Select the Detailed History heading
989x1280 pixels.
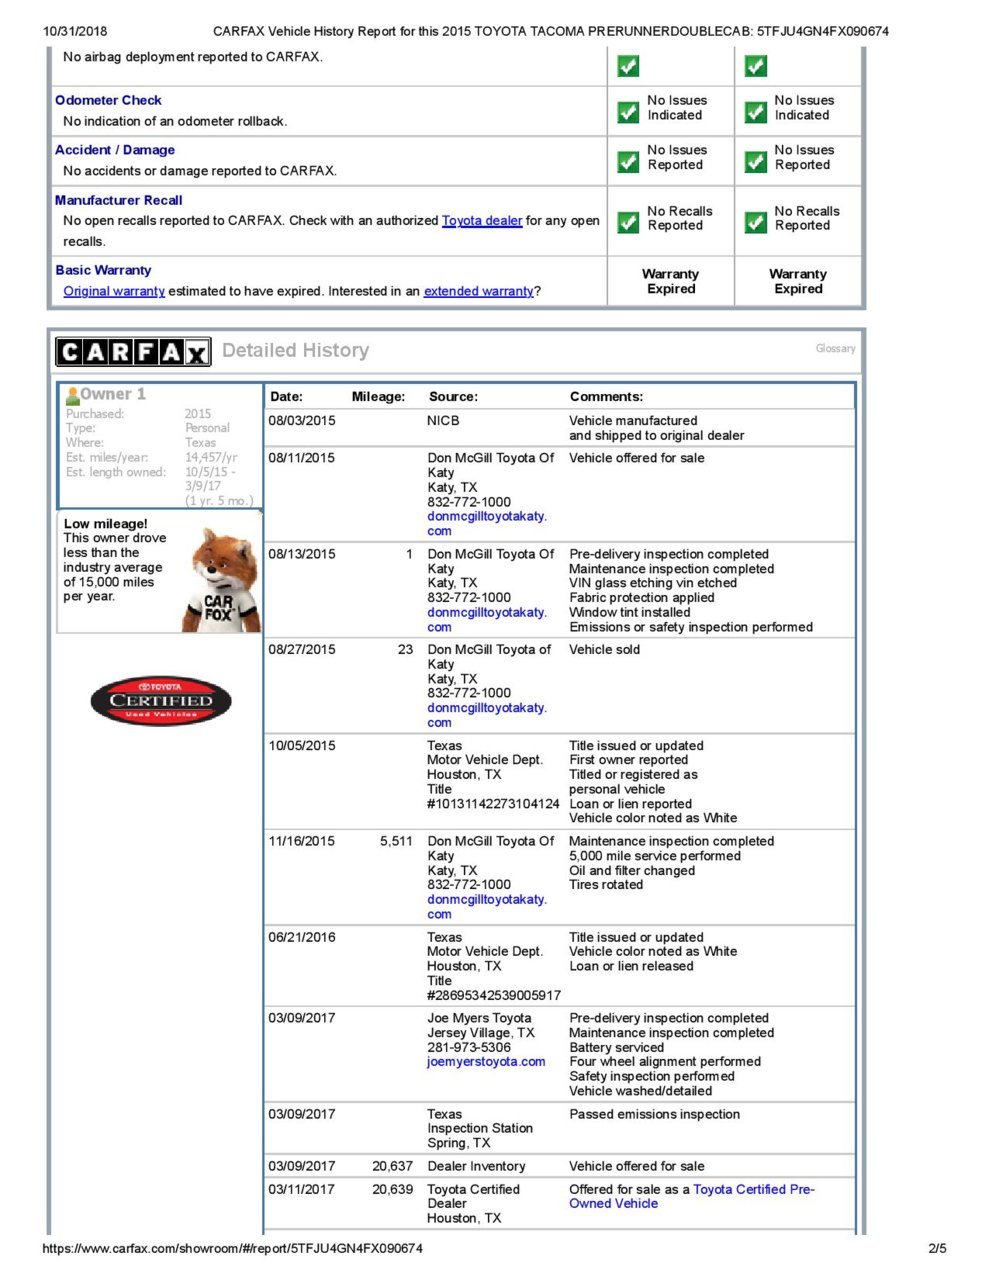point(295,351)
